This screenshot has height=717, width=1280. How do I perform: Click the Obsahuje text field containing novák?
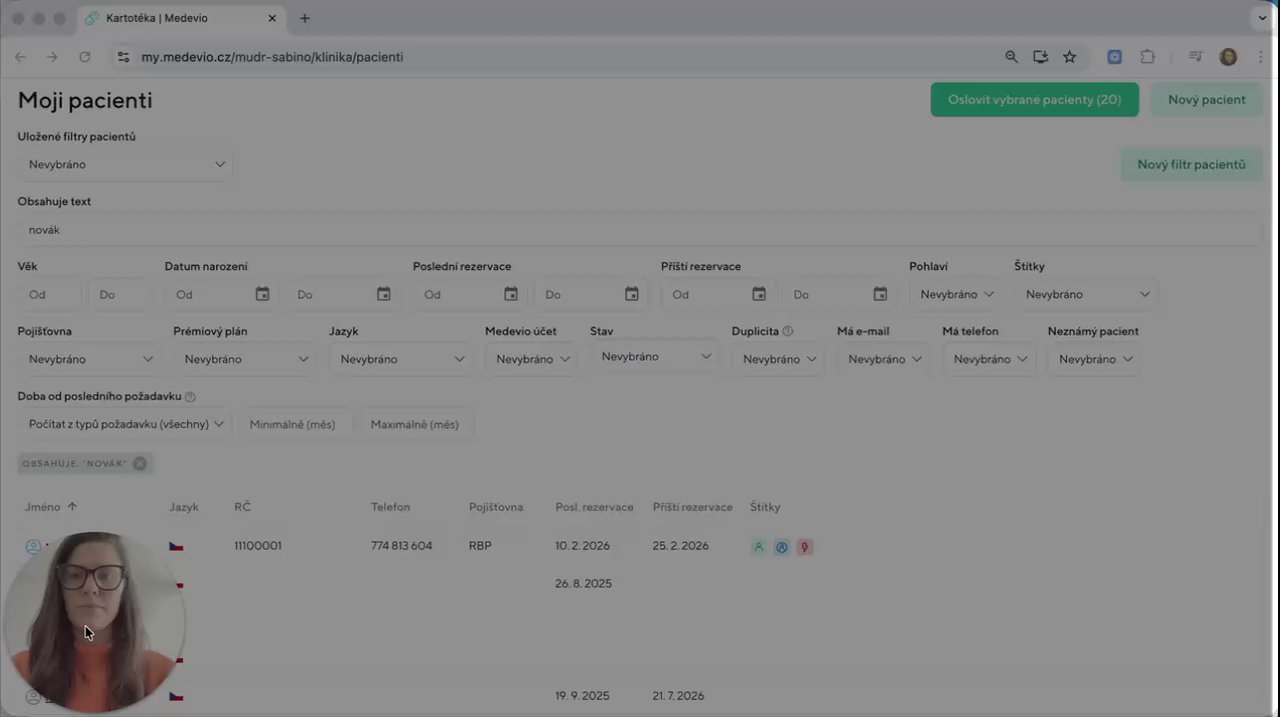tap(640, 230)
